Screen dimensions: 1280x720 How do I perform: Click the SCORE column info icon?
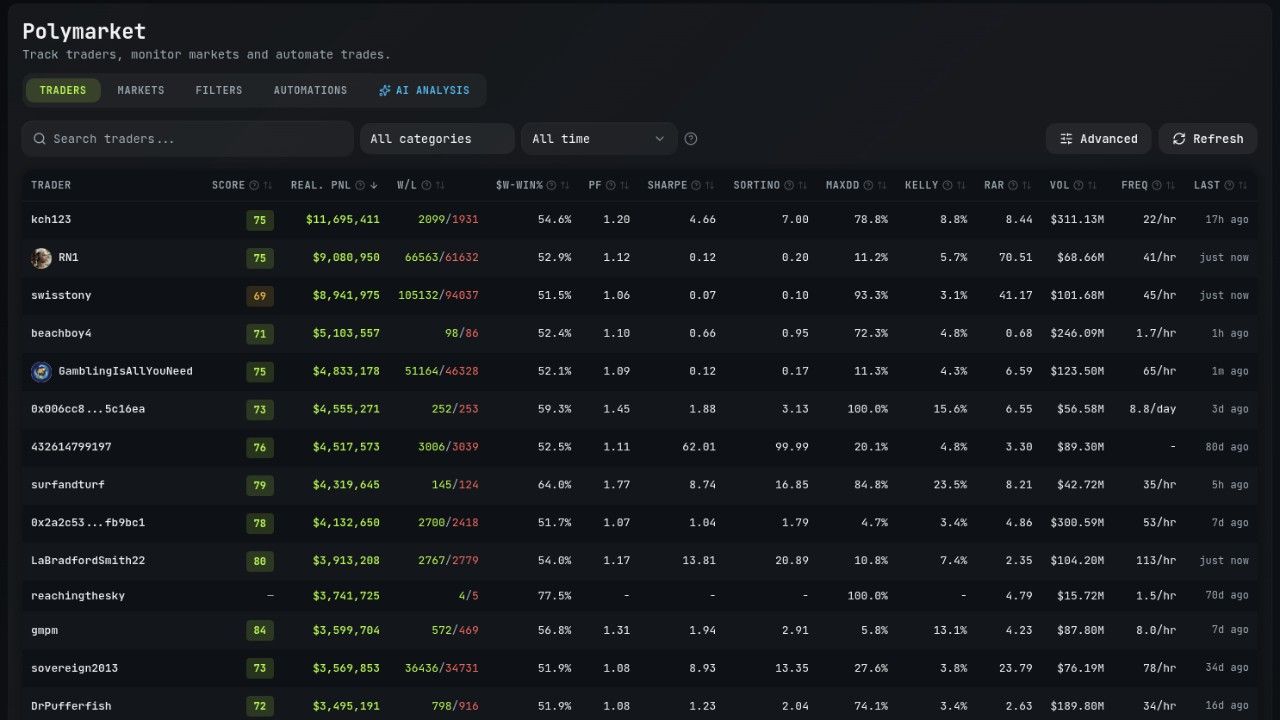pos(254,185)
